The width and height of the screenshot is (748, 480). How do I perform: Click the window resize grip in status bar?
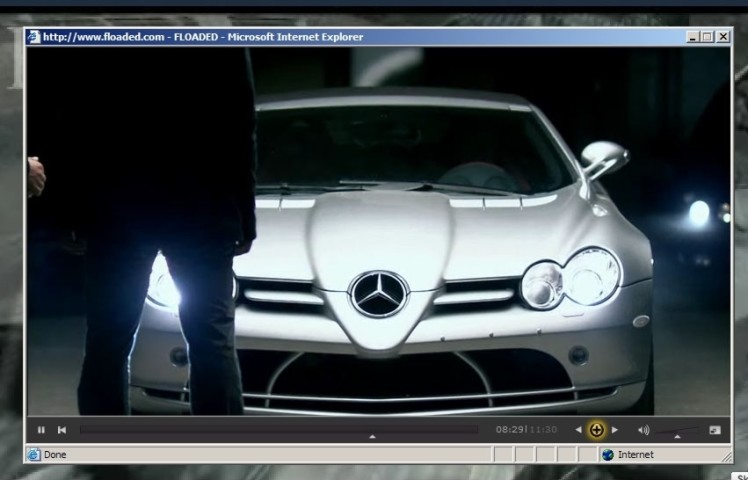coord(726,457)
